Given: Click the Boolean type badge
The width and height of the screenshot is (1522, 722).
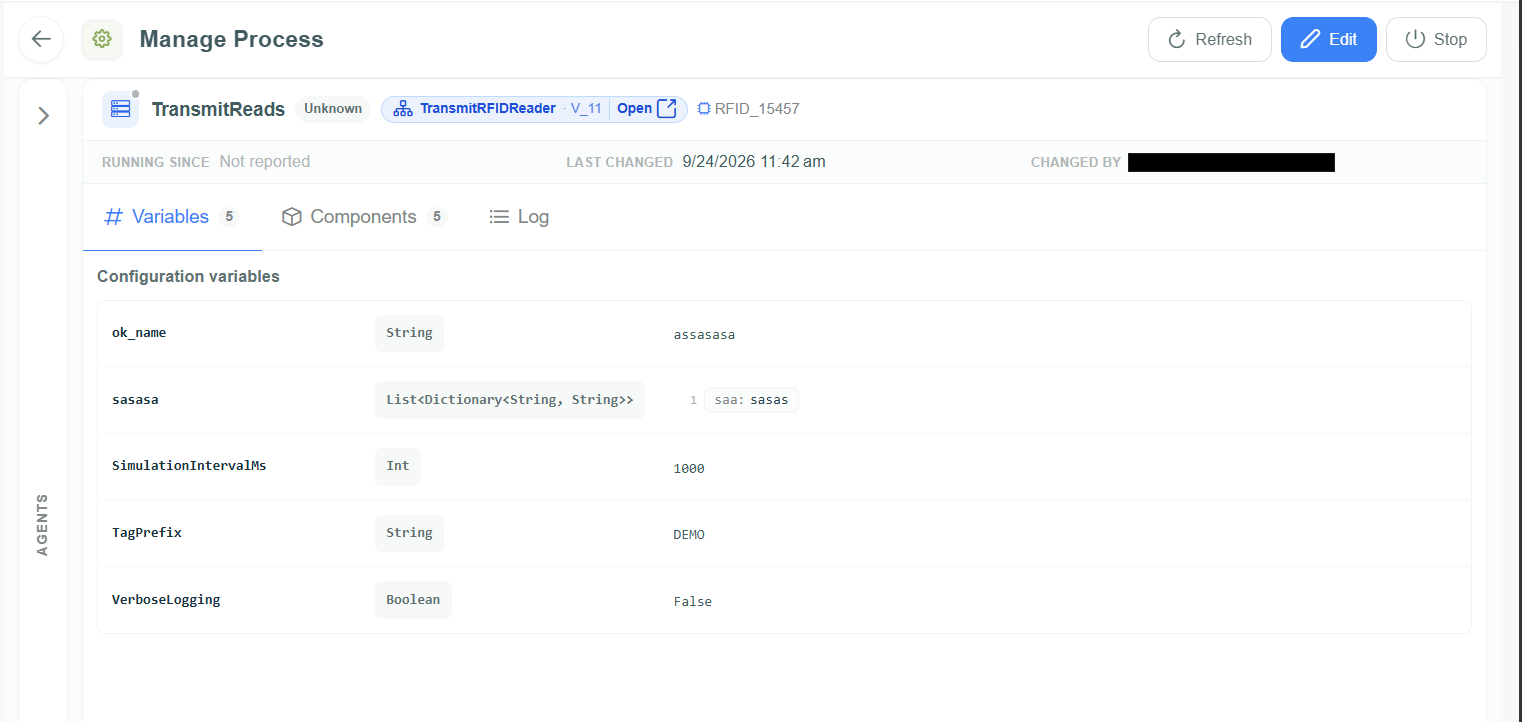Looking at the screenshot, I should [x=413, y=600].
